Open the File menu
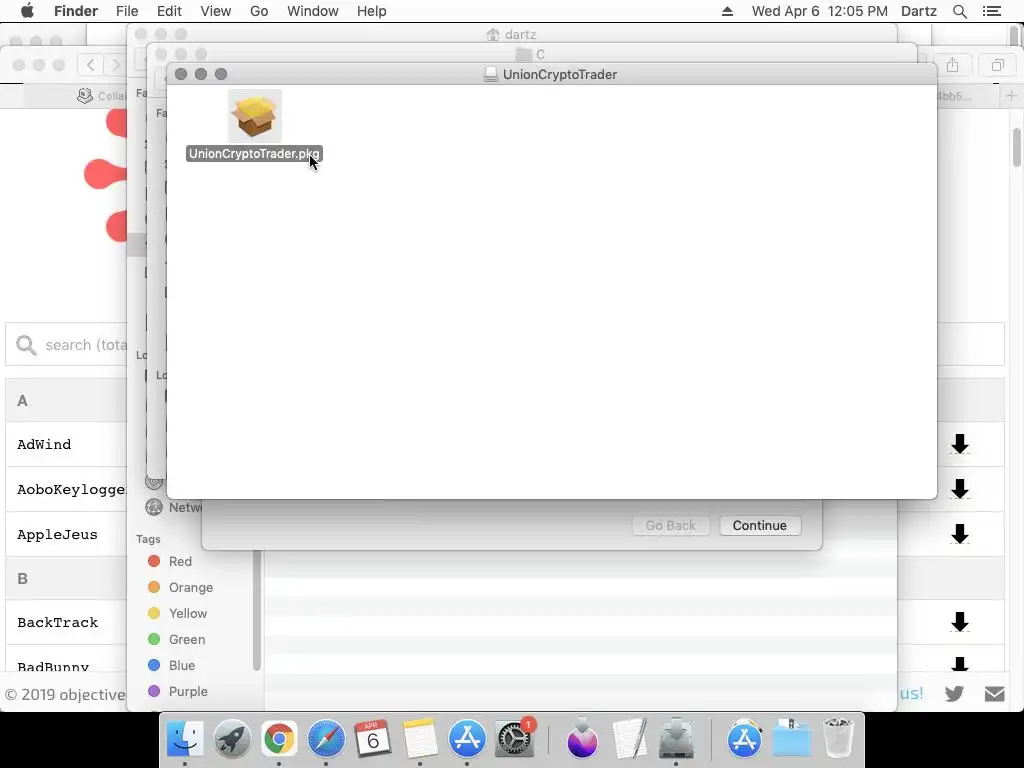The width and height of the screenshot is (1024, 768). [127, 11]
